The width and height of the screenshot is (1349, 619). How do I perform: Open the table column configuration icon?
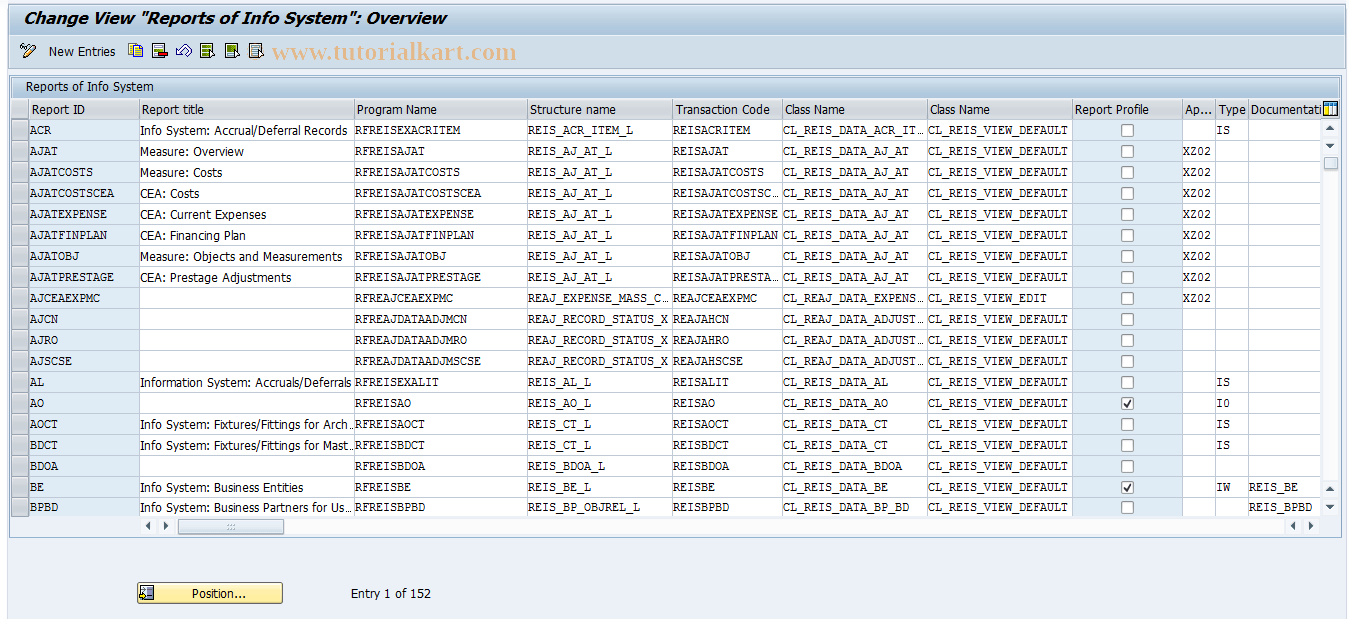1330,108
